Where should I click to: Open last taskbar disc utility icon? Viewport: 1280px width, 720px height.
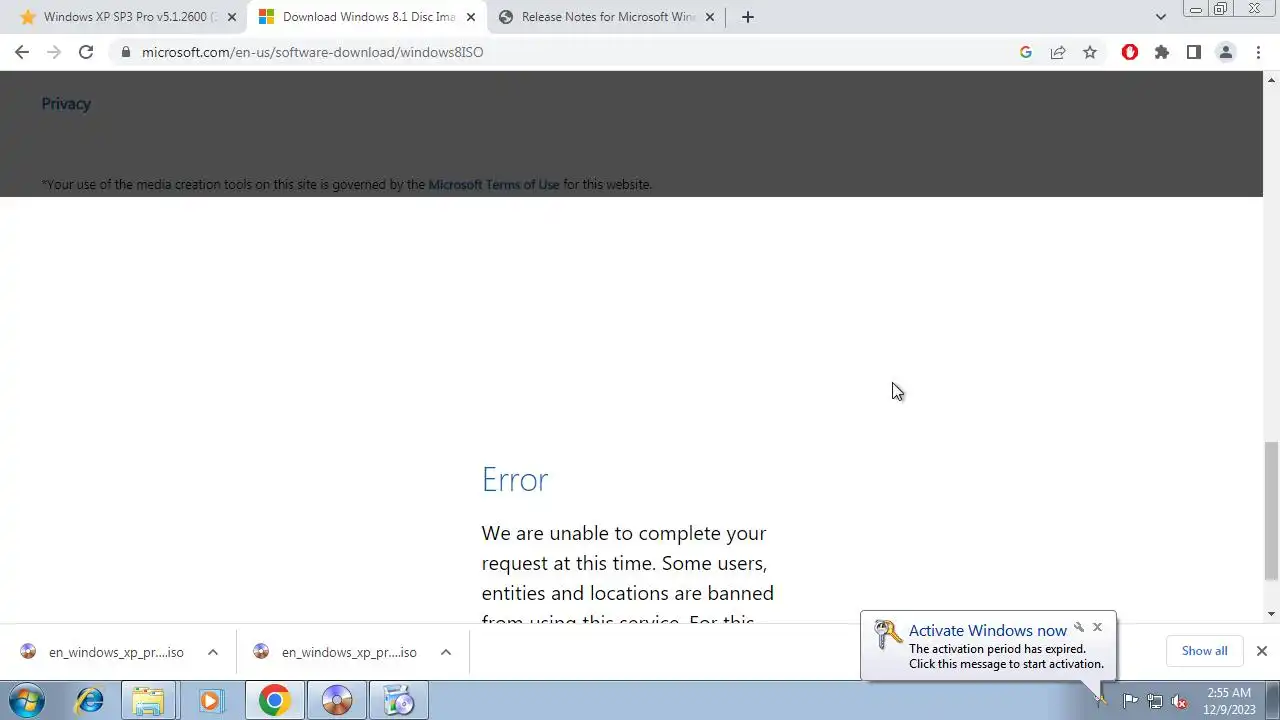pyautogui.click(x=399, y=700)
